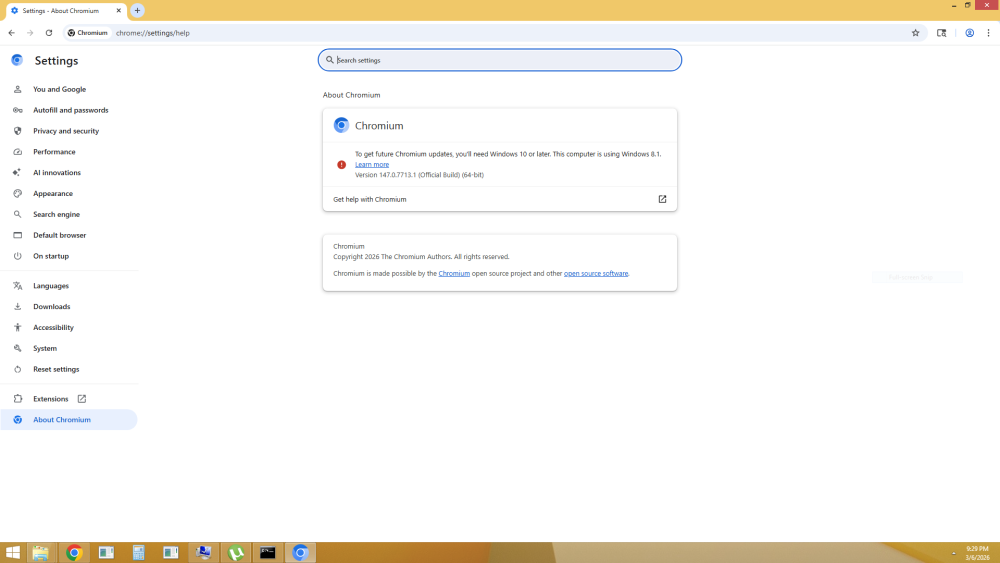Open the profile avatar icon
This screenshot has width=1000, height=563.
(969, 33)
